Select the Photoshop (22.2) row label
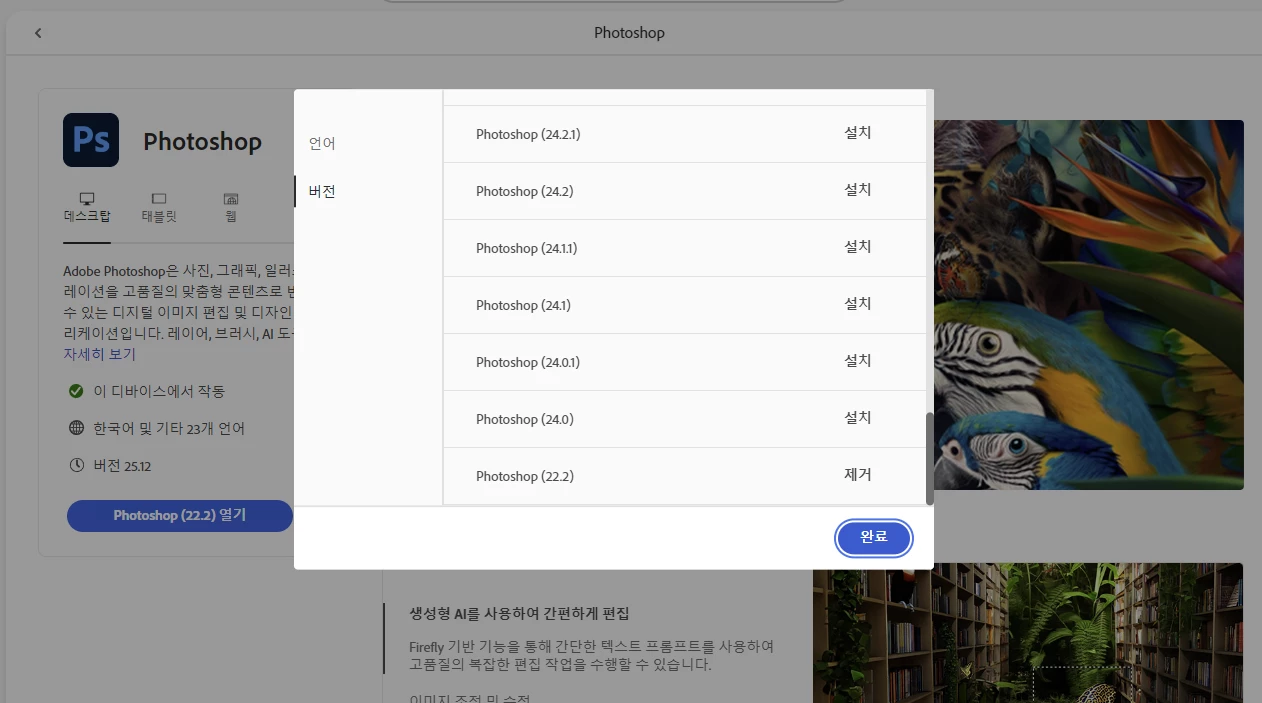Viewport: 1262px width, 703px height. tap(525, 476)
